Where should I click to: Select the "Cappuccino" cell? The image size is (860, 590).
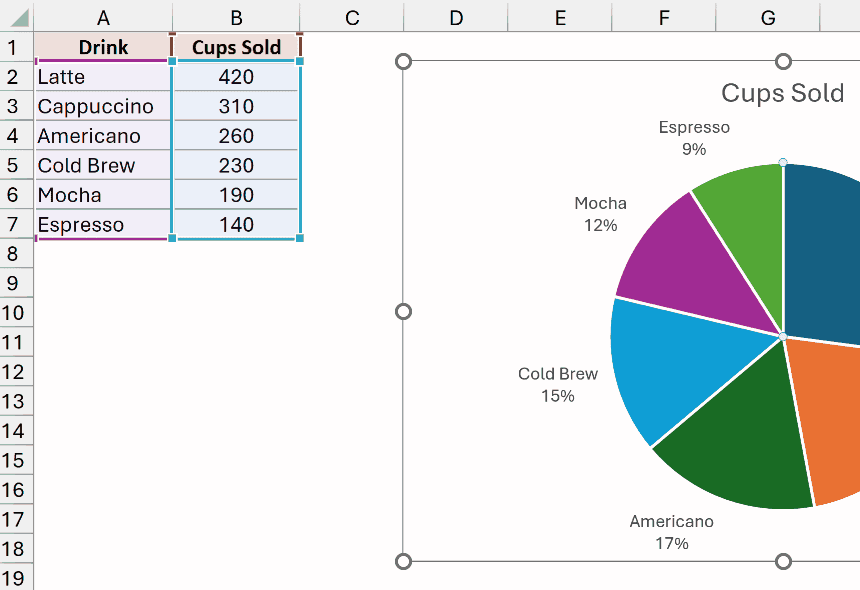[x=103, y=106]
